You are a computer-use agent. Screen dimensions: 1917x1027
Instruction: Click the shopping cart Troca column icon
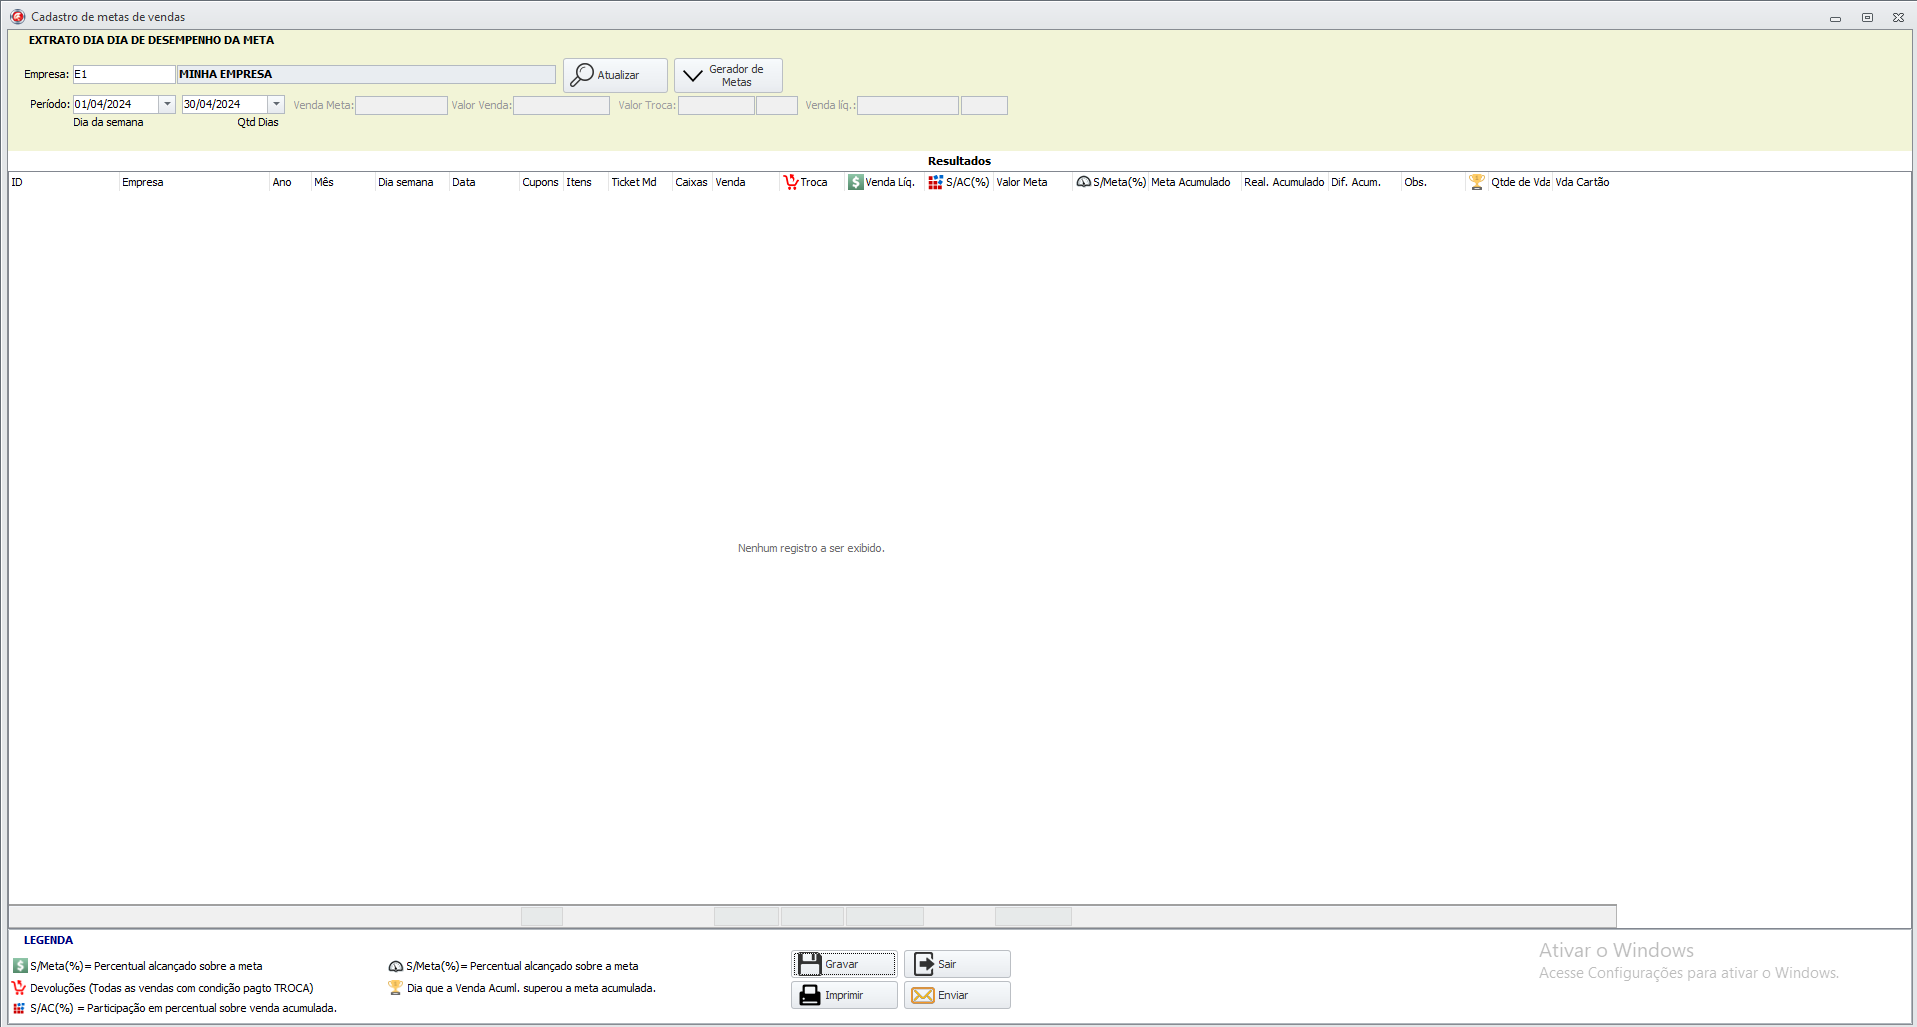pos(790,182)
